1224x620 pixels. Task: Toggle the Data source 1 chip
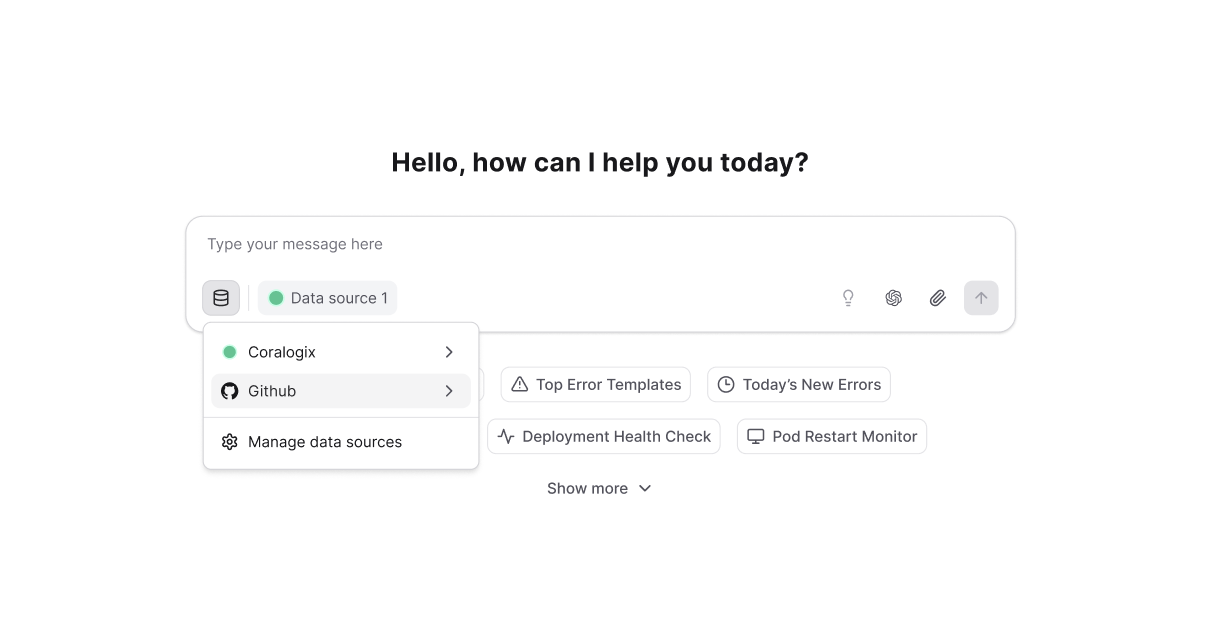327,297
